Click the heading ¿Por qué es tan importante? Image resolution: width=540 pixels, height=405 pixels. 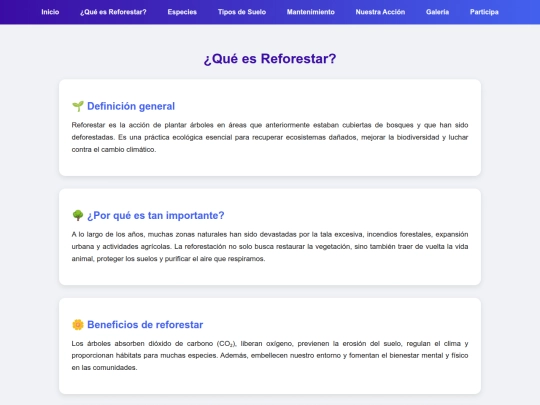click(156, 215)
